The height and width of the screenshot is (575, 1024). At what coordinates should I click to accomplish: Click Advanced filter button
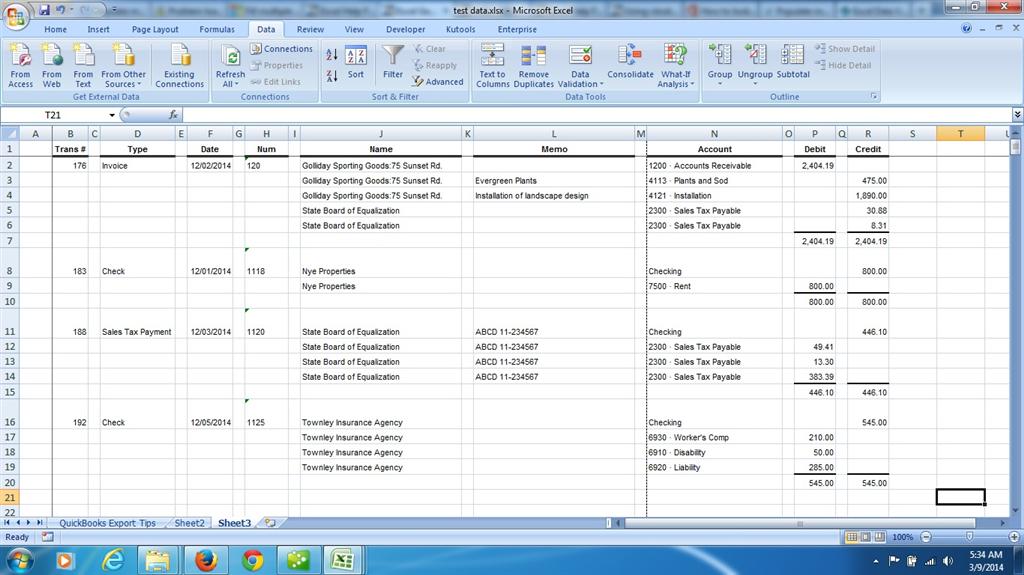438,82
